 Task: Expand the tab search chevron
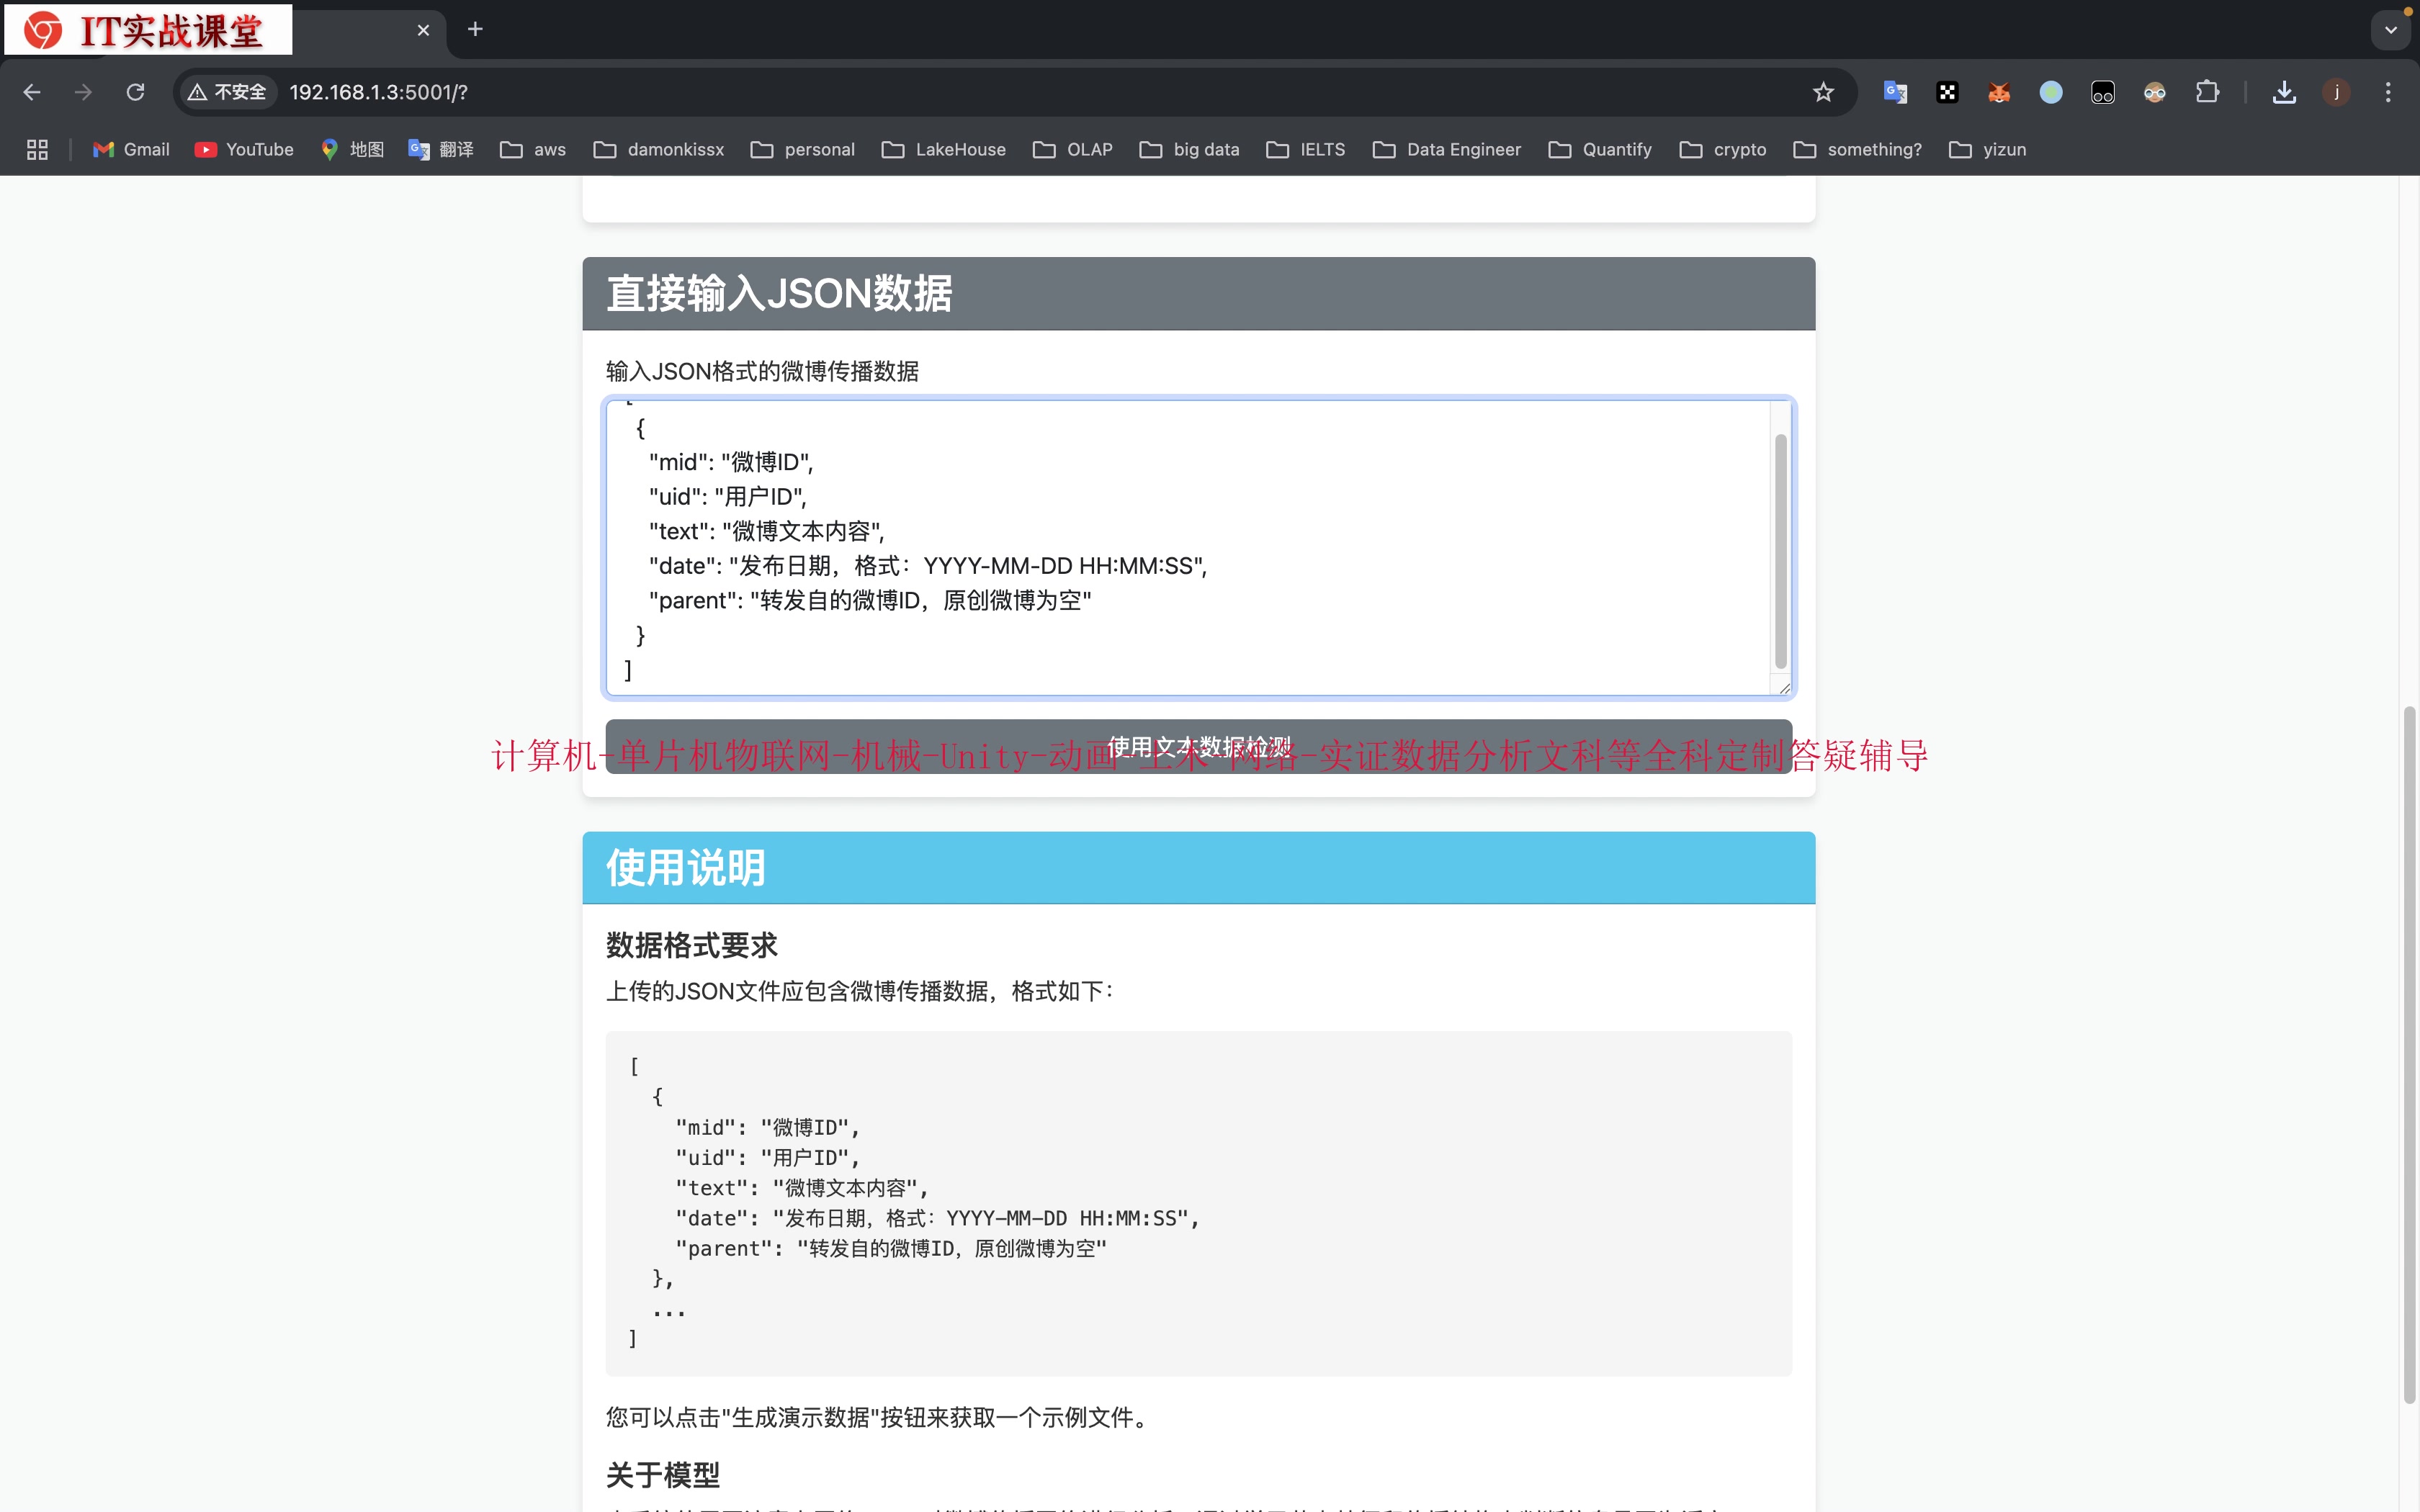point(2391,30)
